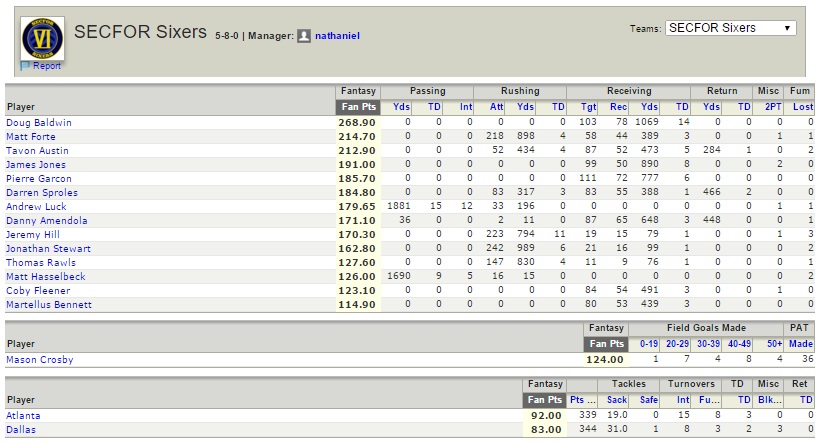Sort defense table by Fan Pts
819x443 pixels.
(545, 400)
